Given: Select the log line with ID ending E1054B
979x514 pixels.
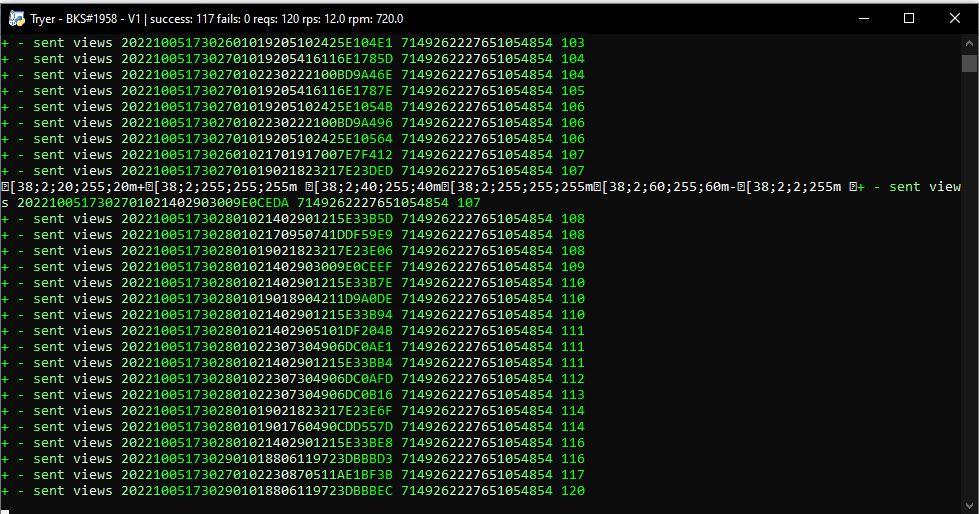Looking at the screenshot, I should click(293, 107).
